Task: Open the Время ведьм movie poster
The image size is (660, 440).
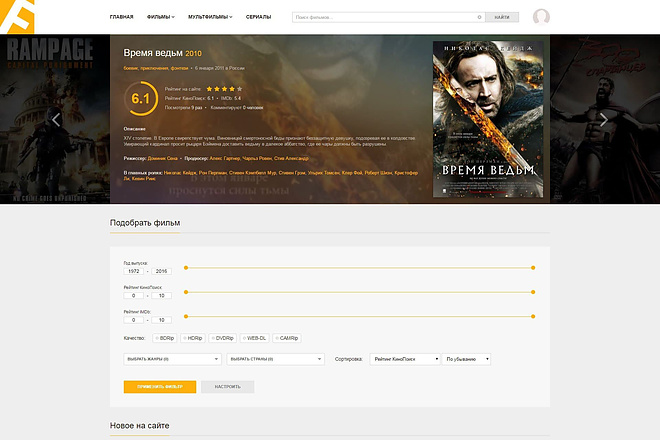Action: (x=488, y=119)
